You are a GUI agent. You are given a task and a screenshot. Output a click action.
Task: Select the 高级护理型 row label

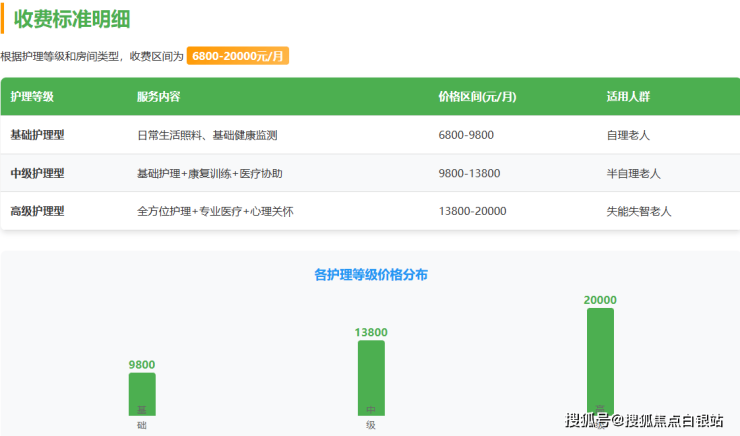(37, 211)
